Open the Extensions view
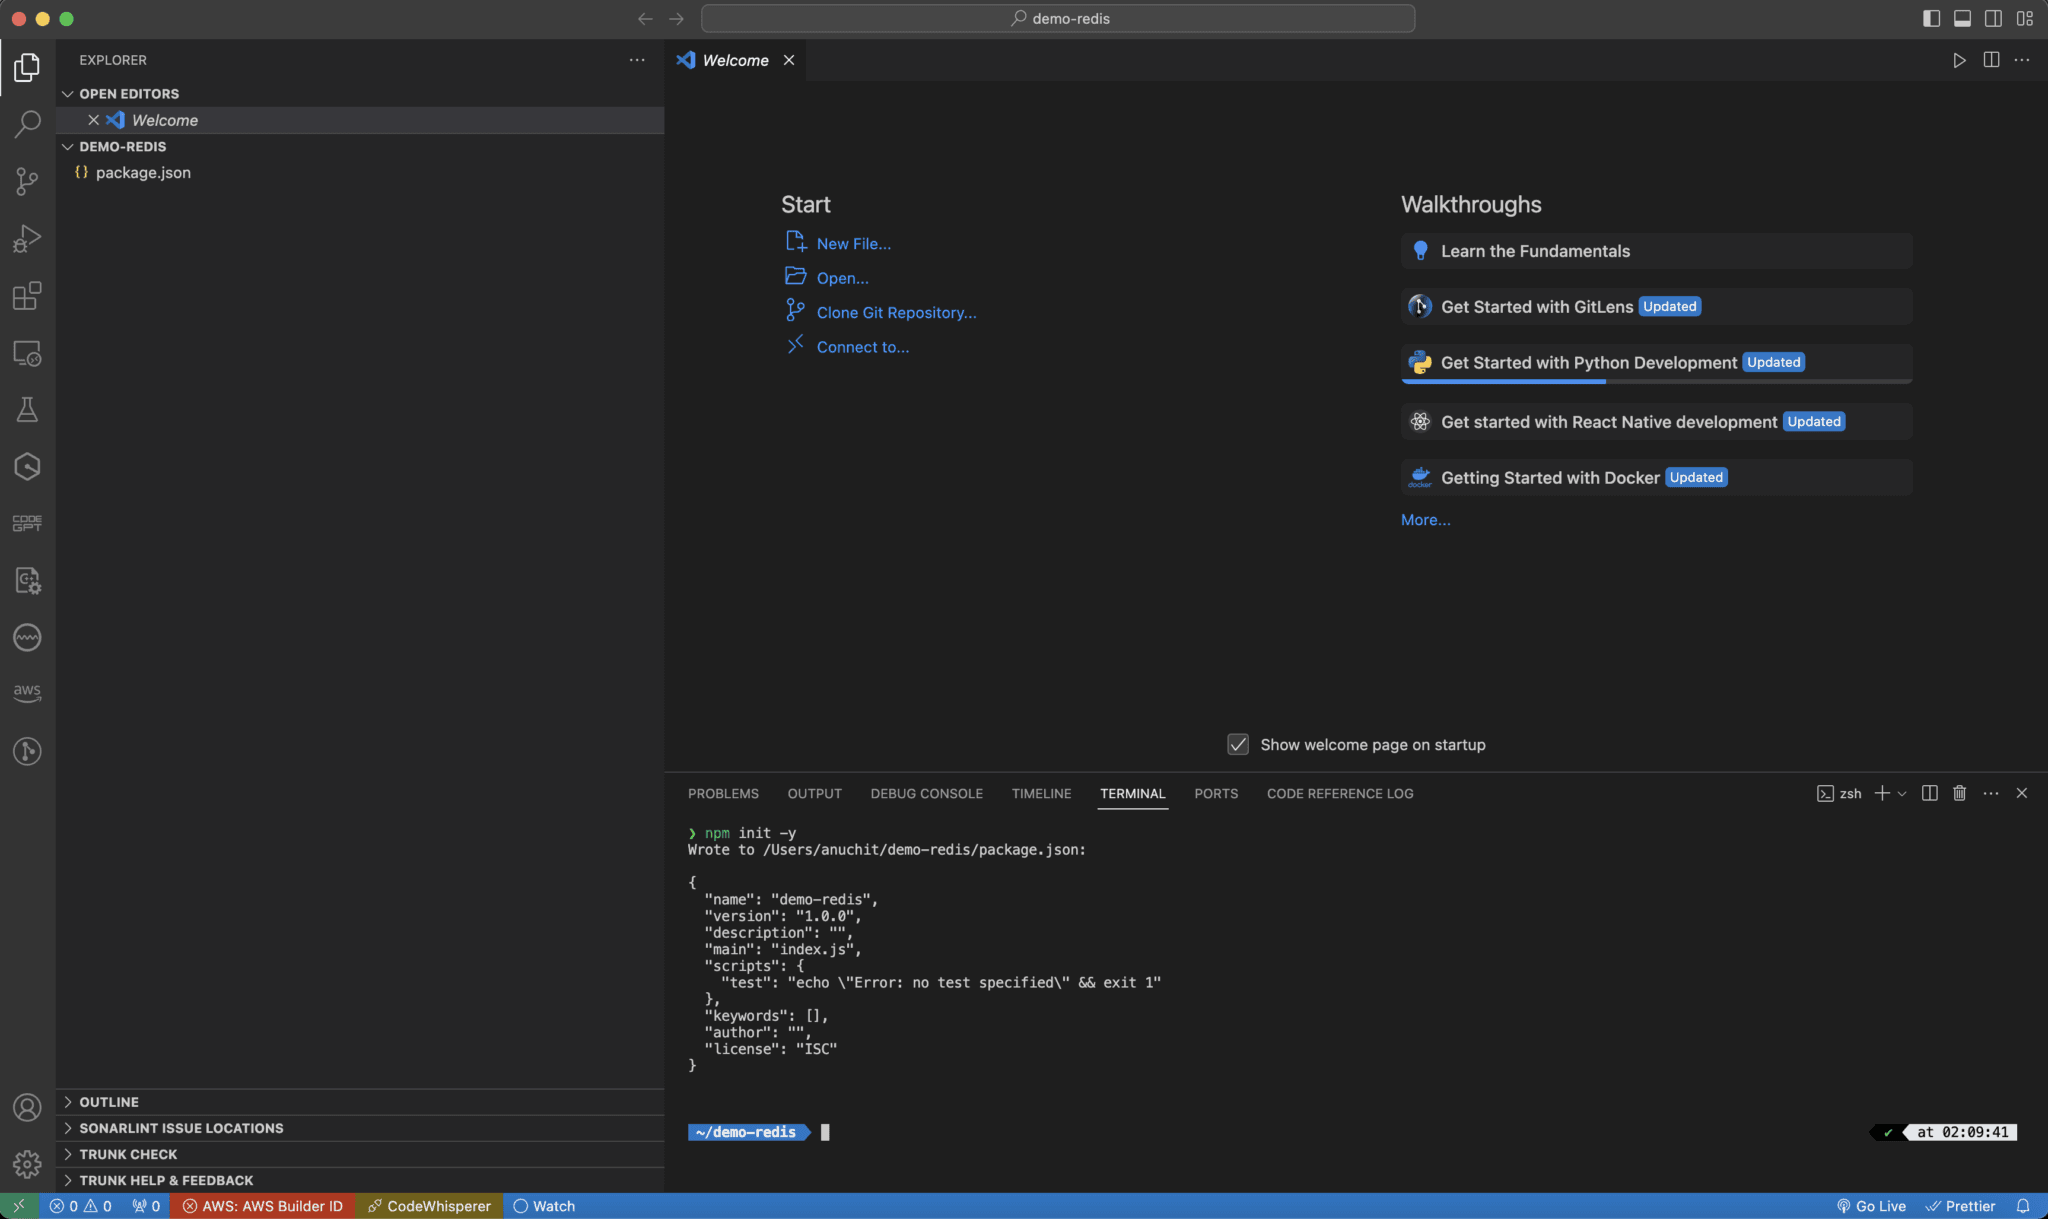This screenshot has width=2048, height=1219. click(x=27, y=296)
